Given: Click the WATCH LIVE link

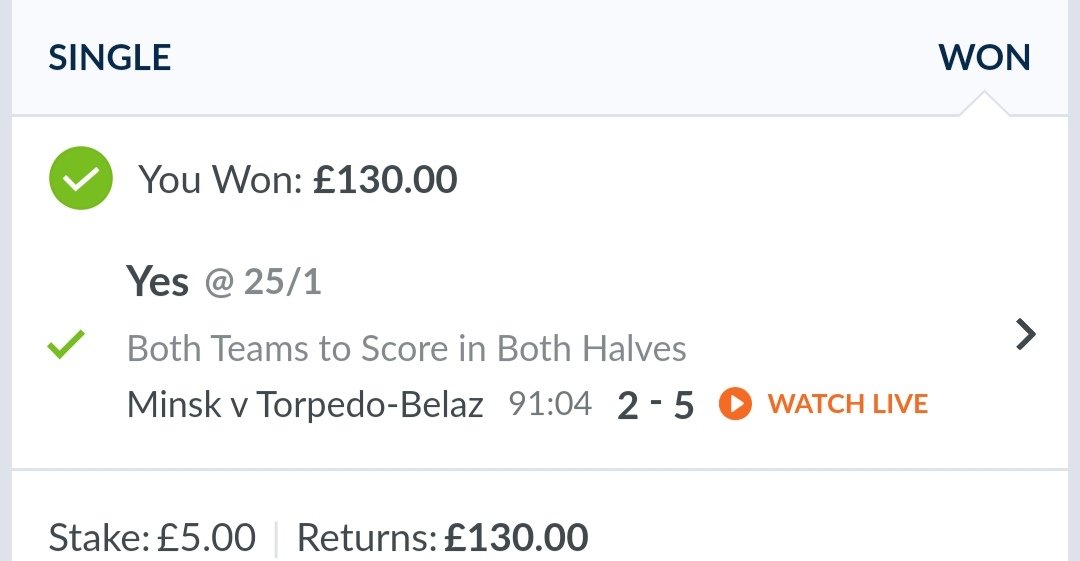Looking at the screenshot, I should pyautogui.click(x=848, y=404).
